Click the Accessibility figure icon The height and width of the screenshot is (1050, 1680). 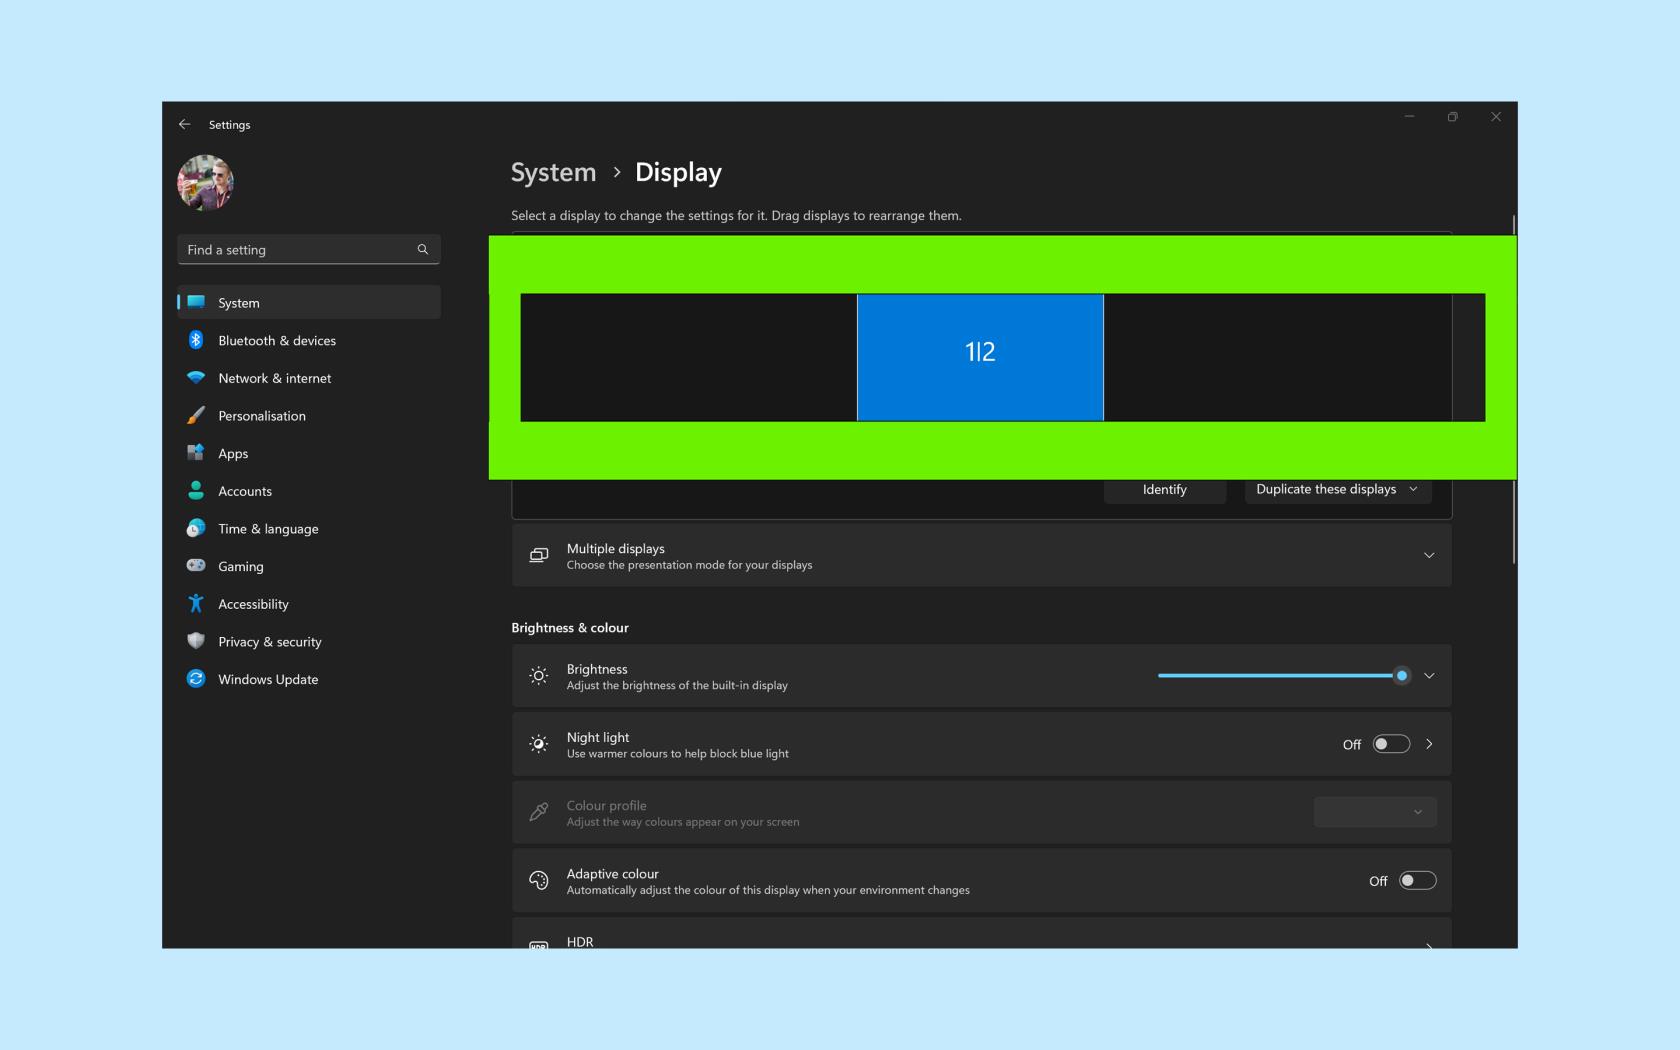tap(196, 604)
